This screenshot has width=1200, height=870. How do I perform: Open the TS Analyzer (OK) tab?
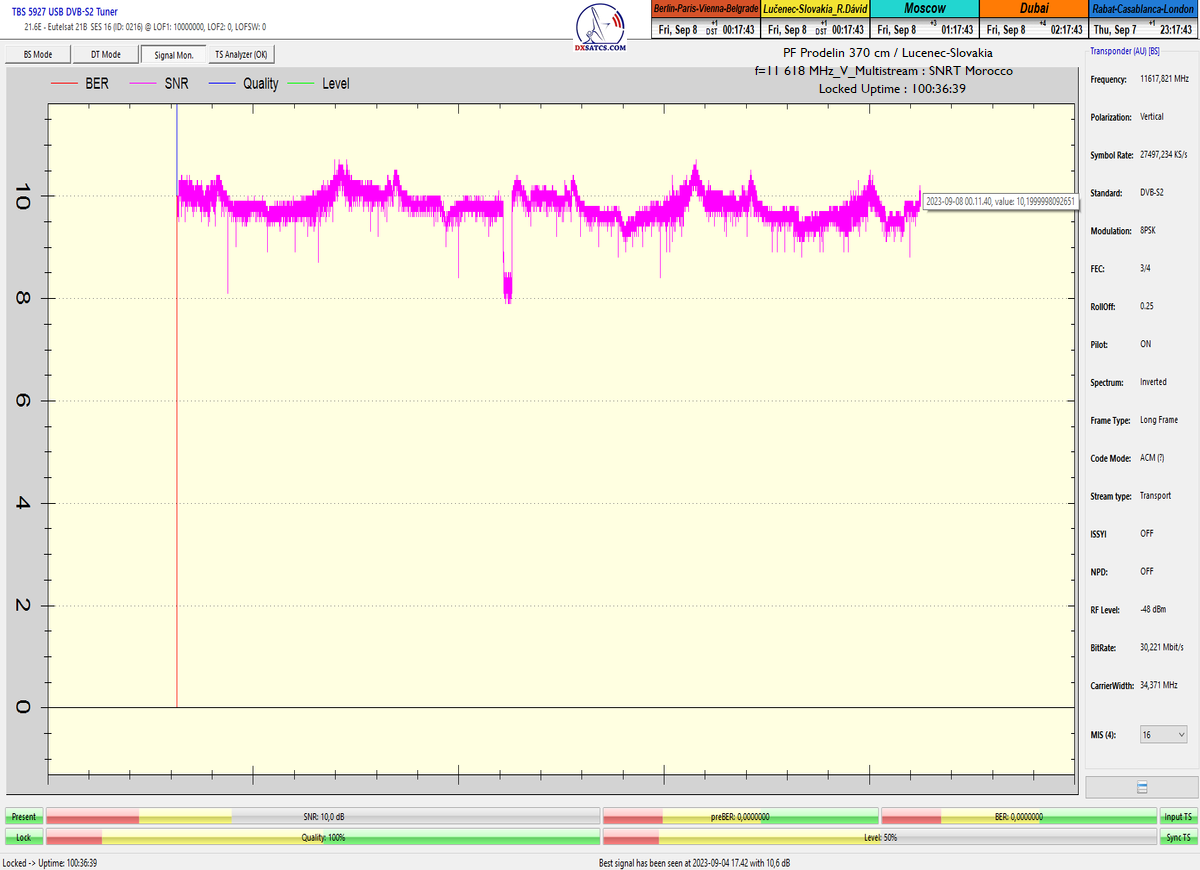pyautogui.click(x=241, y=55)
